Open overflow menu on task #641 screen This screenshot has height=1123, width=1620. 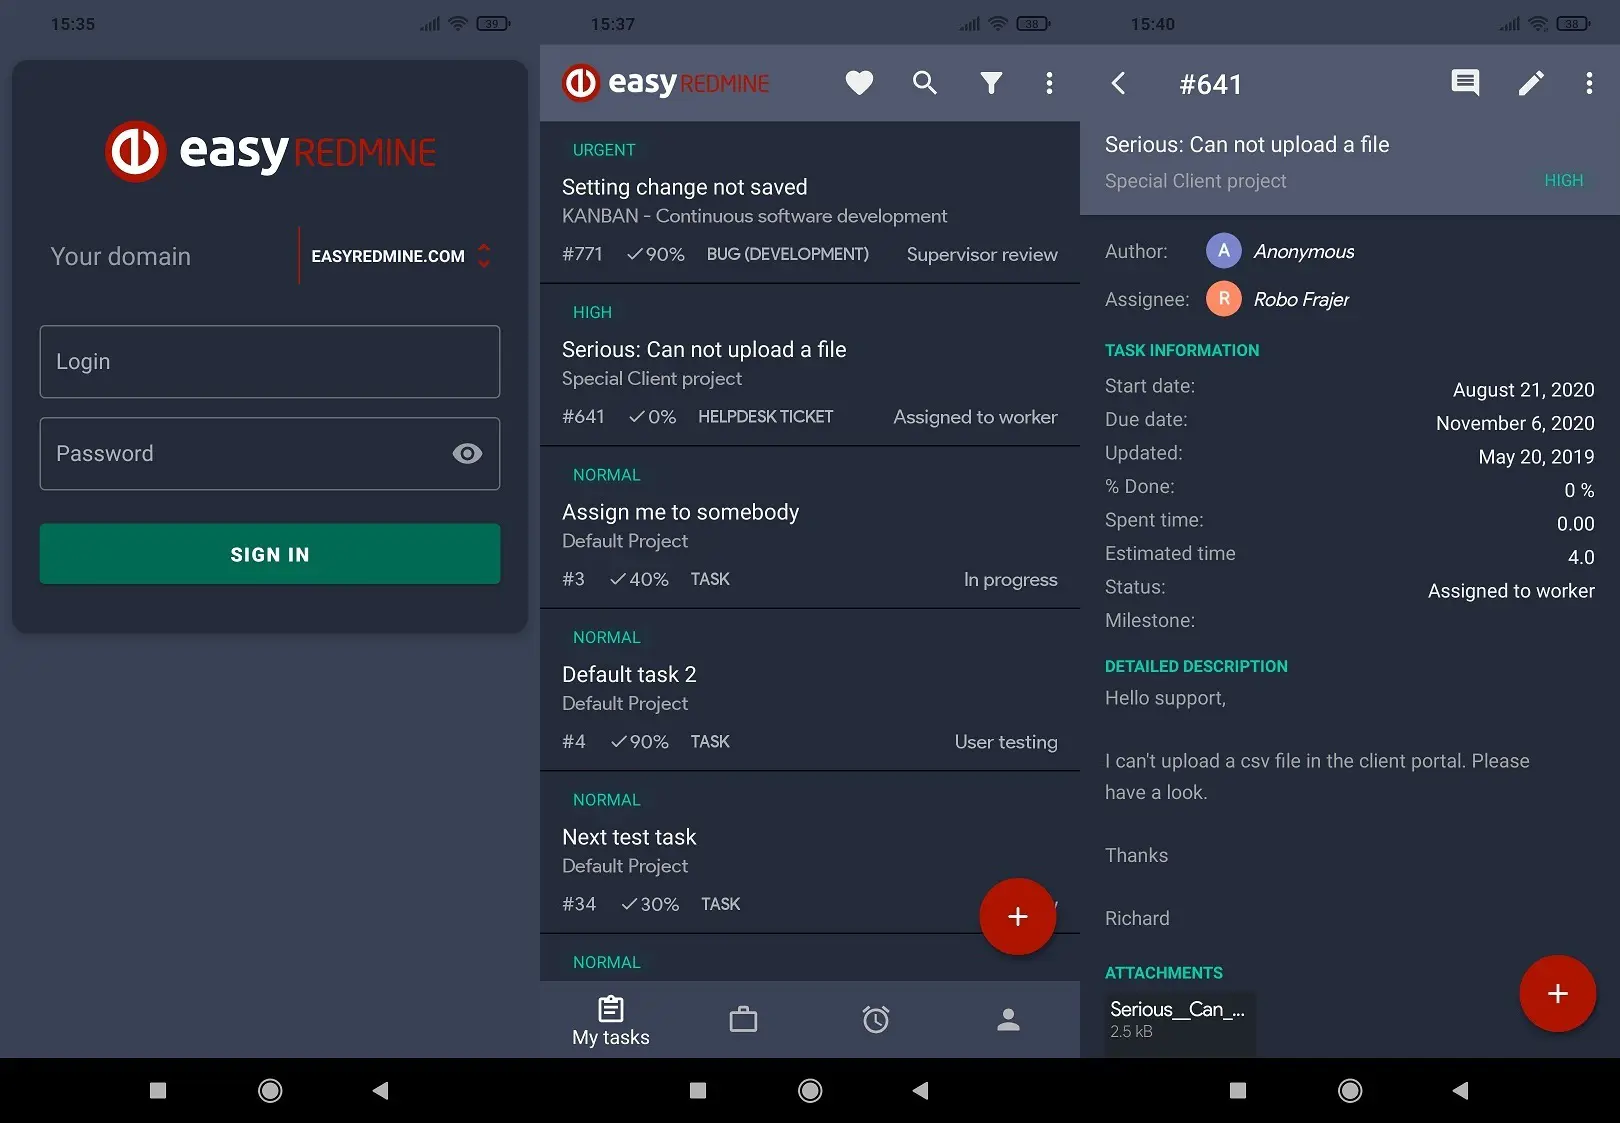click(x=1588, y=83)
